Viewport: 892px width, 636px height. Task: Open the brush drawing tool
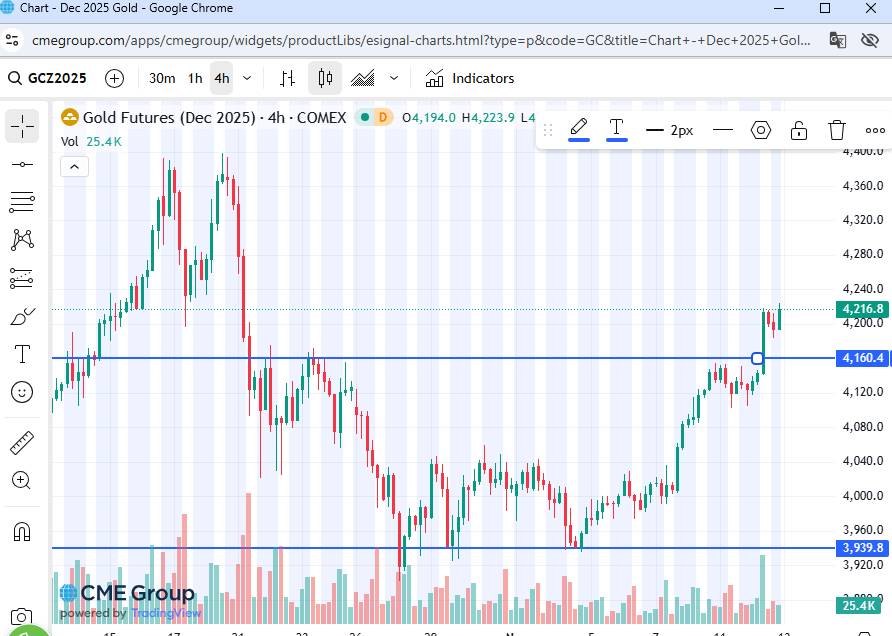22,317
